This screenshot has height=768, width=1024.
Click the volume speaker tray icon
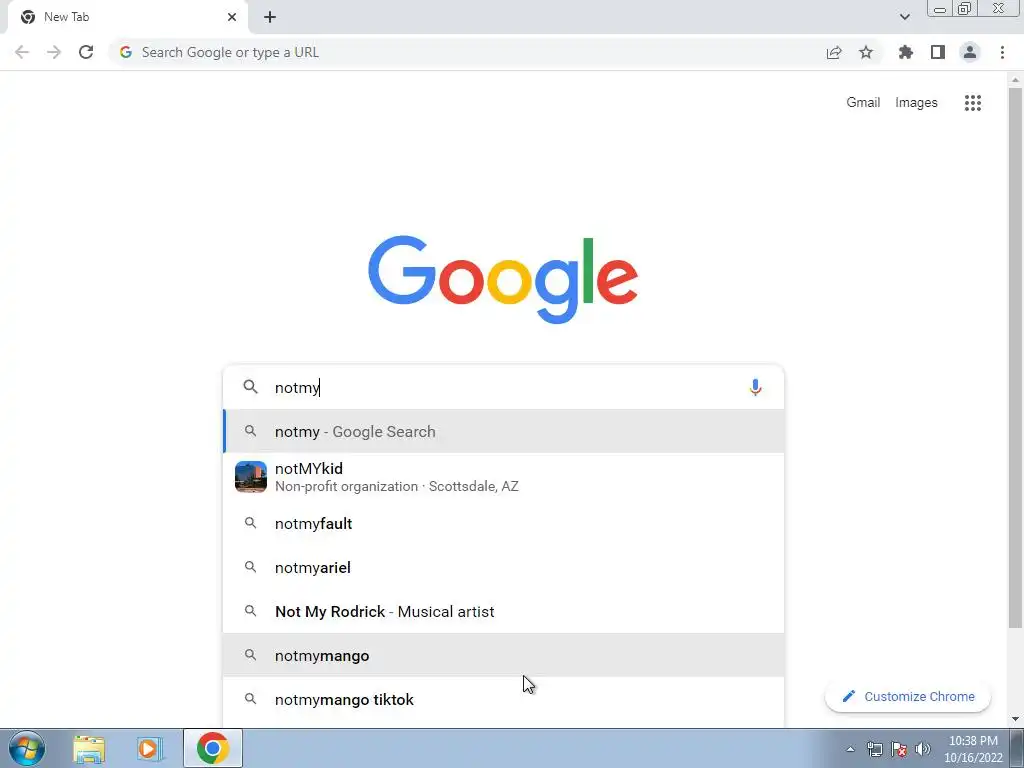923,749
